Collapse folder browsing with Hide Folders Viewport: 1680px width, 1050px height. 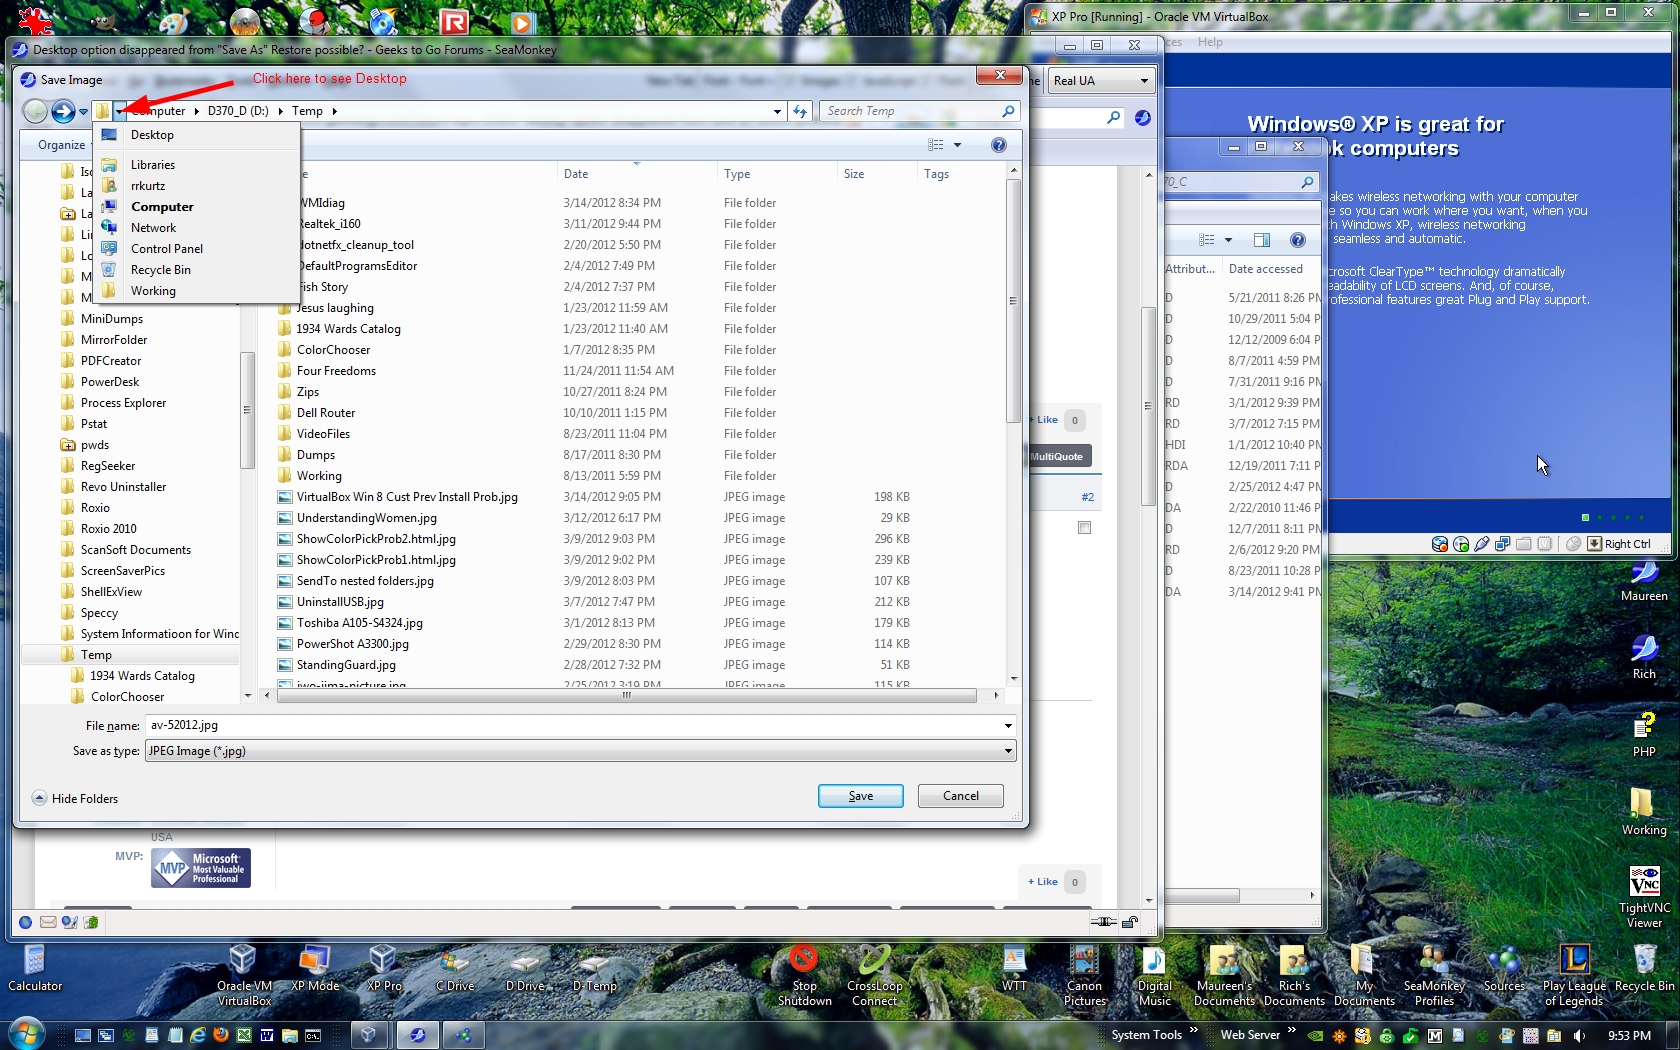[x=75, y=798]
